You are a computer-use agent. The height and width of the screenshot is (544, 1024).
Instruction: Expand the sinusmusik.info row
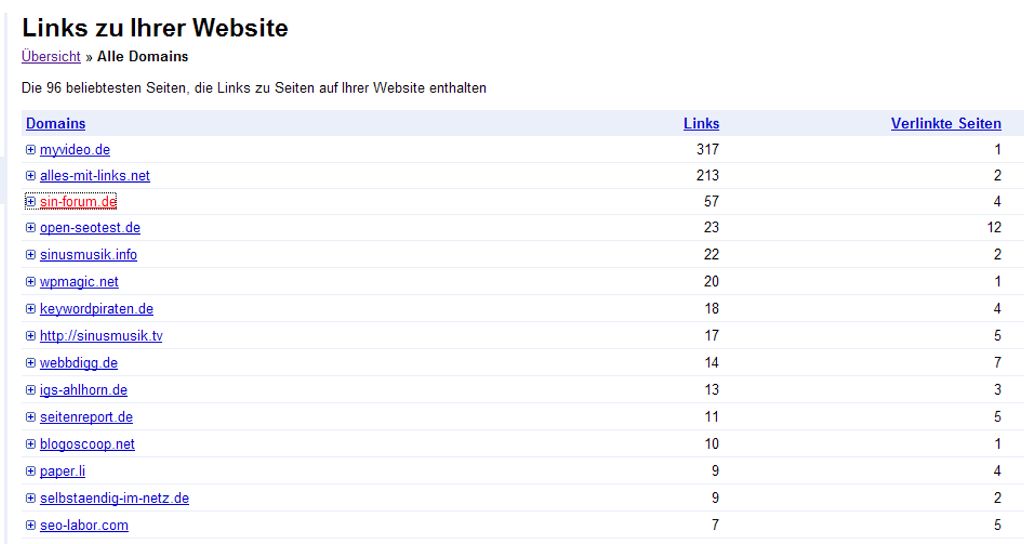[x=31, y=255]
